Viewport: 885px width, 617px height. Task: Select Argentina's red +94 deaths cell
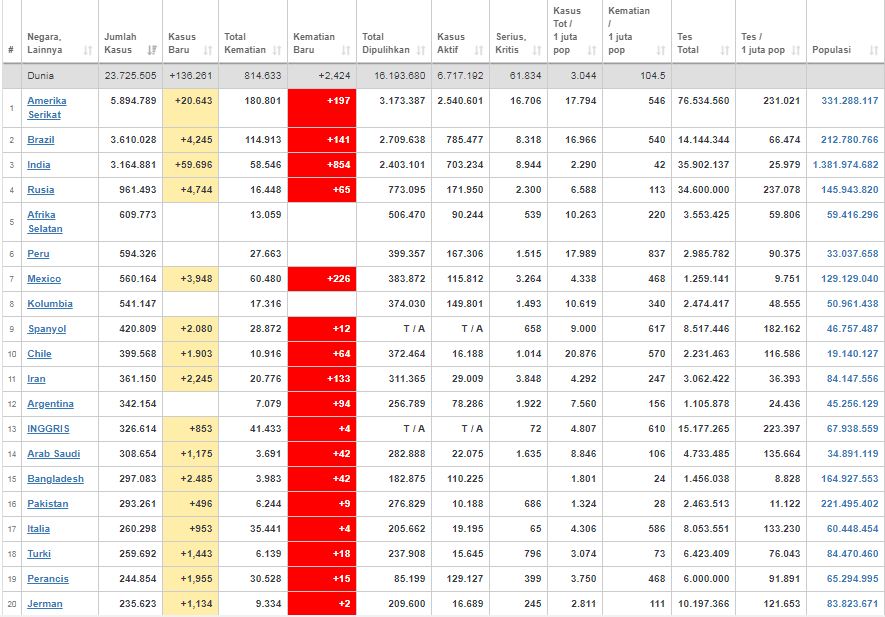pyautogui.click(x=322, y=404)
